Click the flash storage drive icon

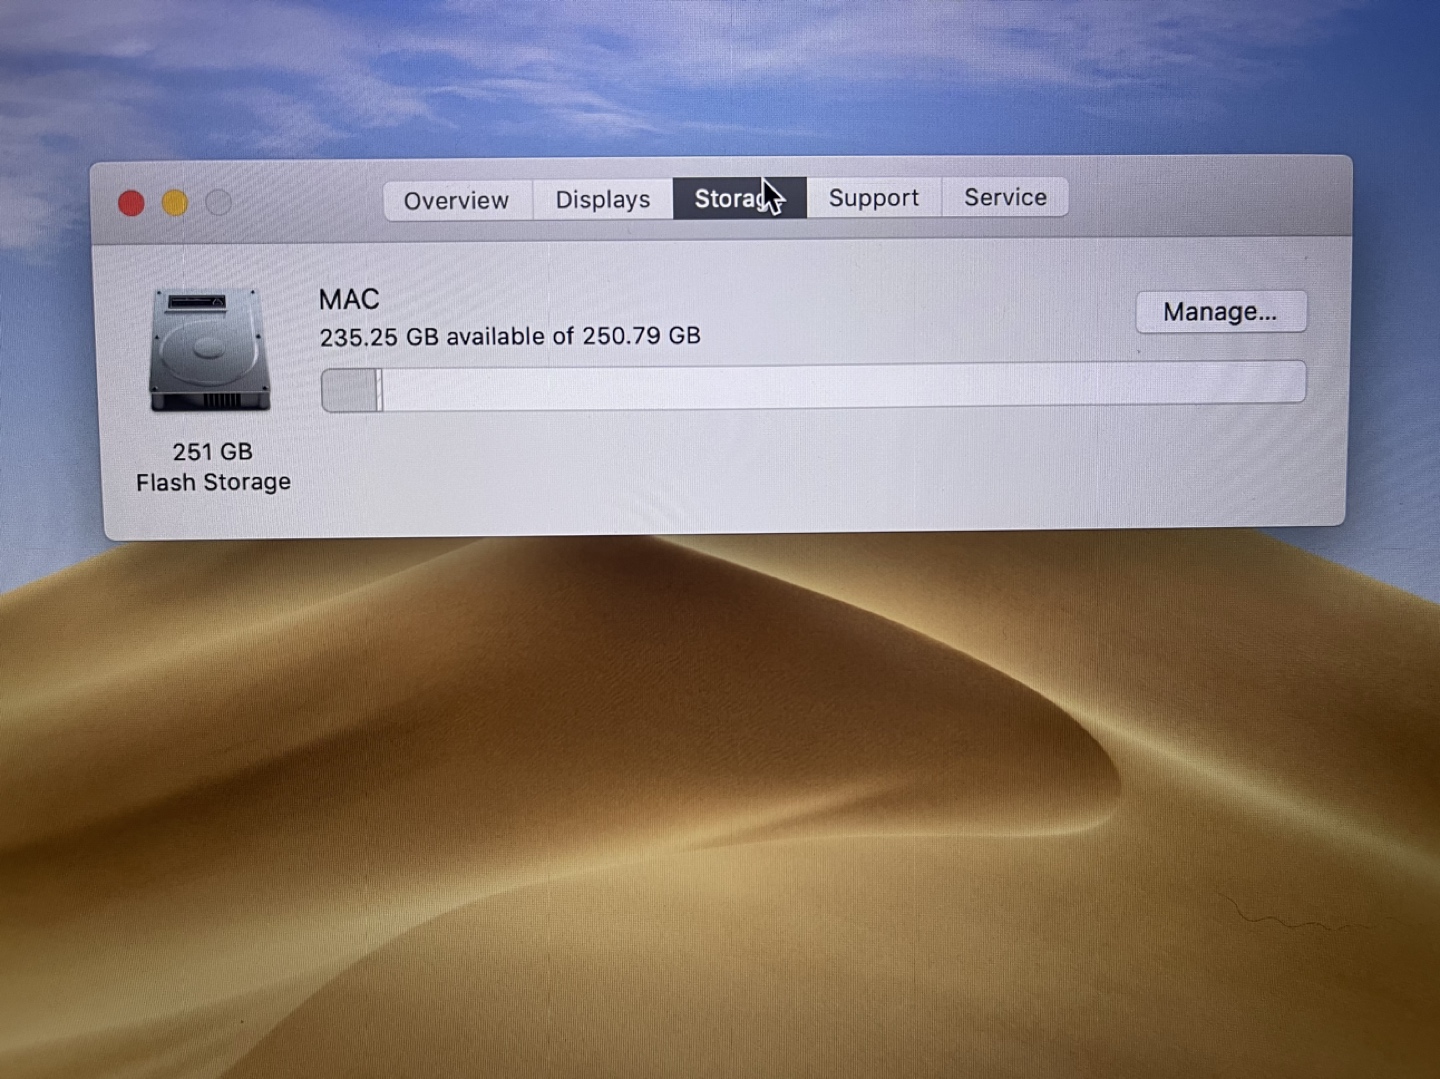[209, 350]
